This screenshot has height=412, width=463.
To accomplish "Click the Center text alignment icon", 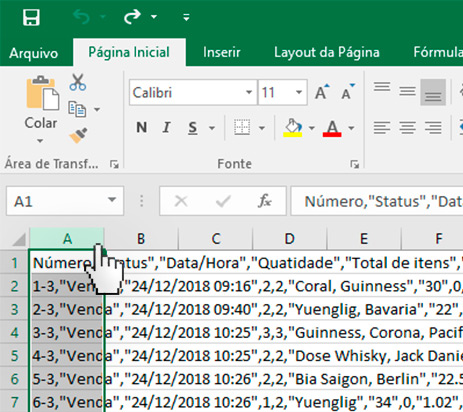I will point(407,128).
